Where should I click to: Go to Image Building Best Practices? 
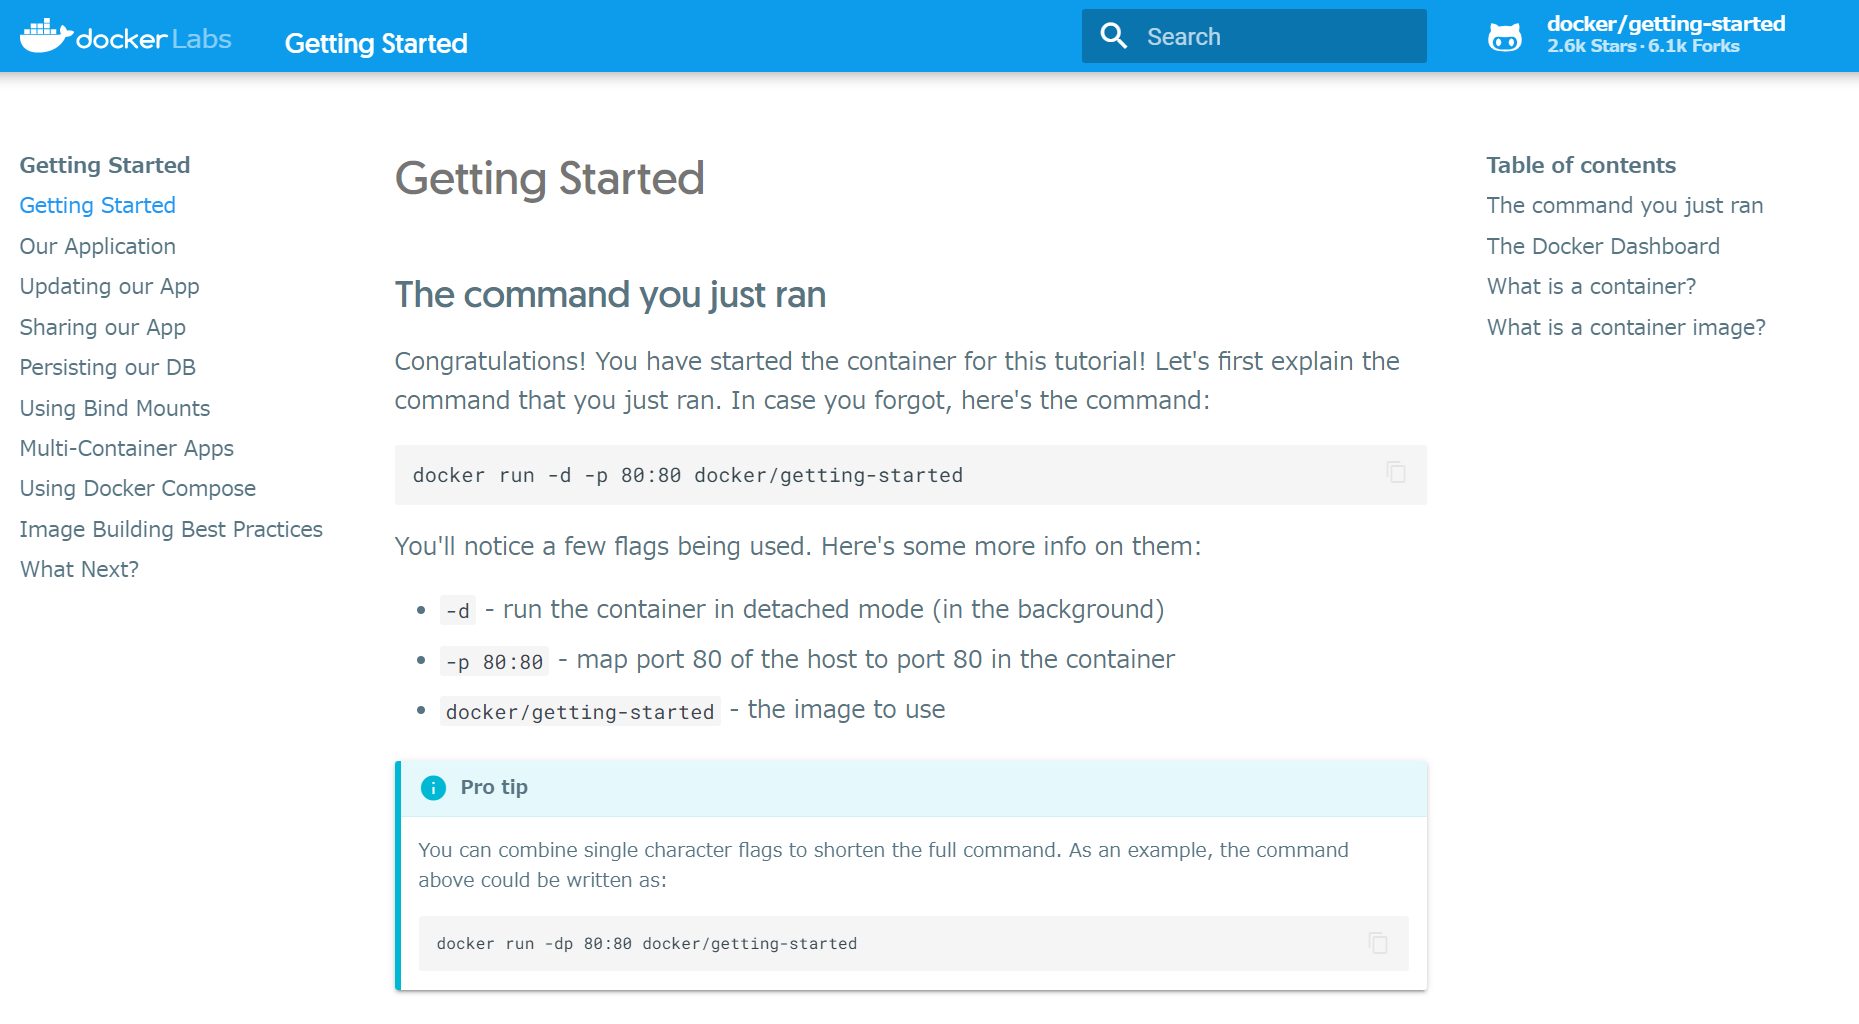tap(171, 529)
